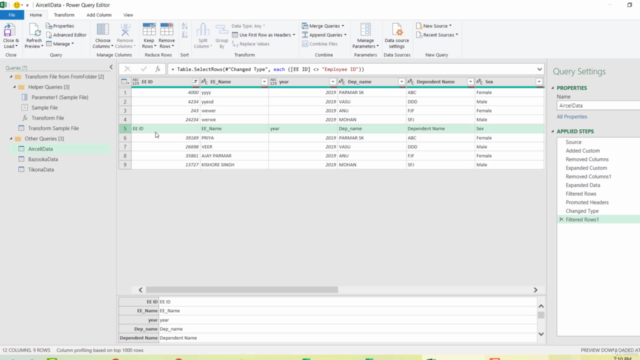This screenshot has height=360, width=640.
Task: Open the File tab
Action: coord(12,15)
